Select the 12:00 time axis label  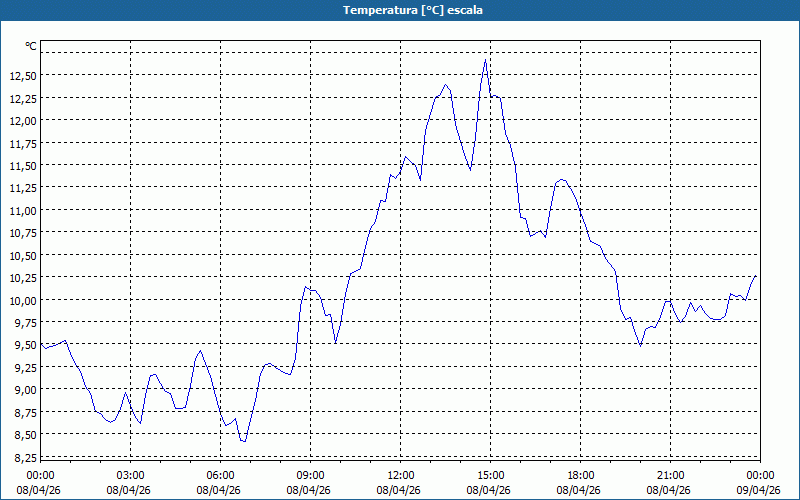[400, 475]
